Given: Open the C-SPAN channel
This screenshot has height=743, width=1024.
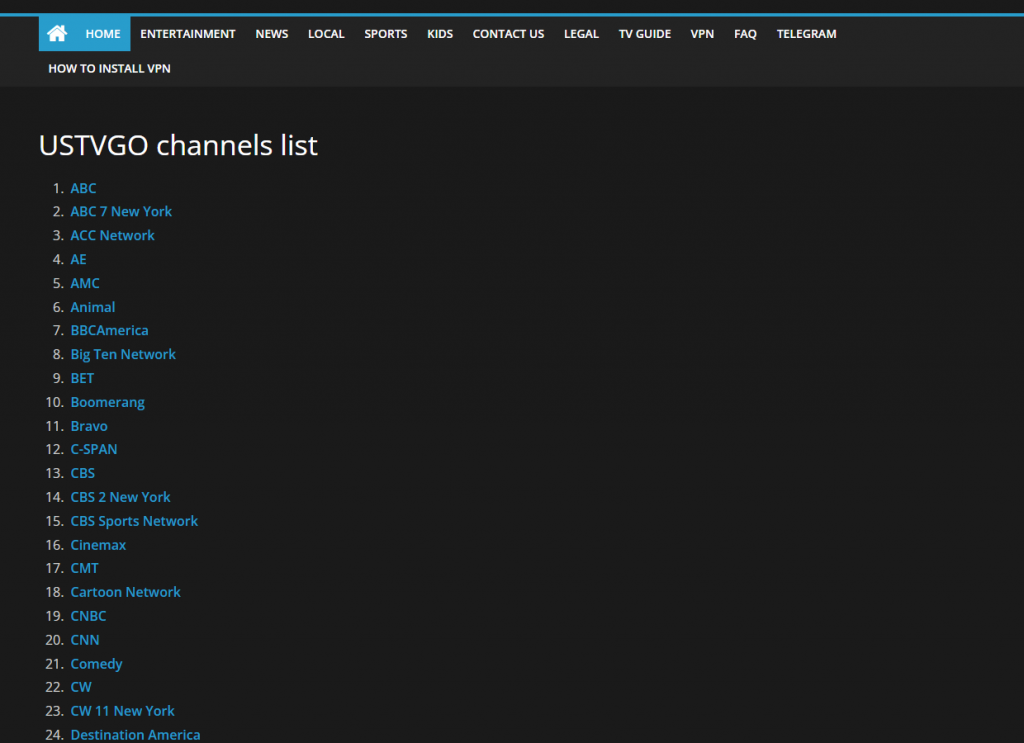Looking at the screenshot, I should [94, 449].
